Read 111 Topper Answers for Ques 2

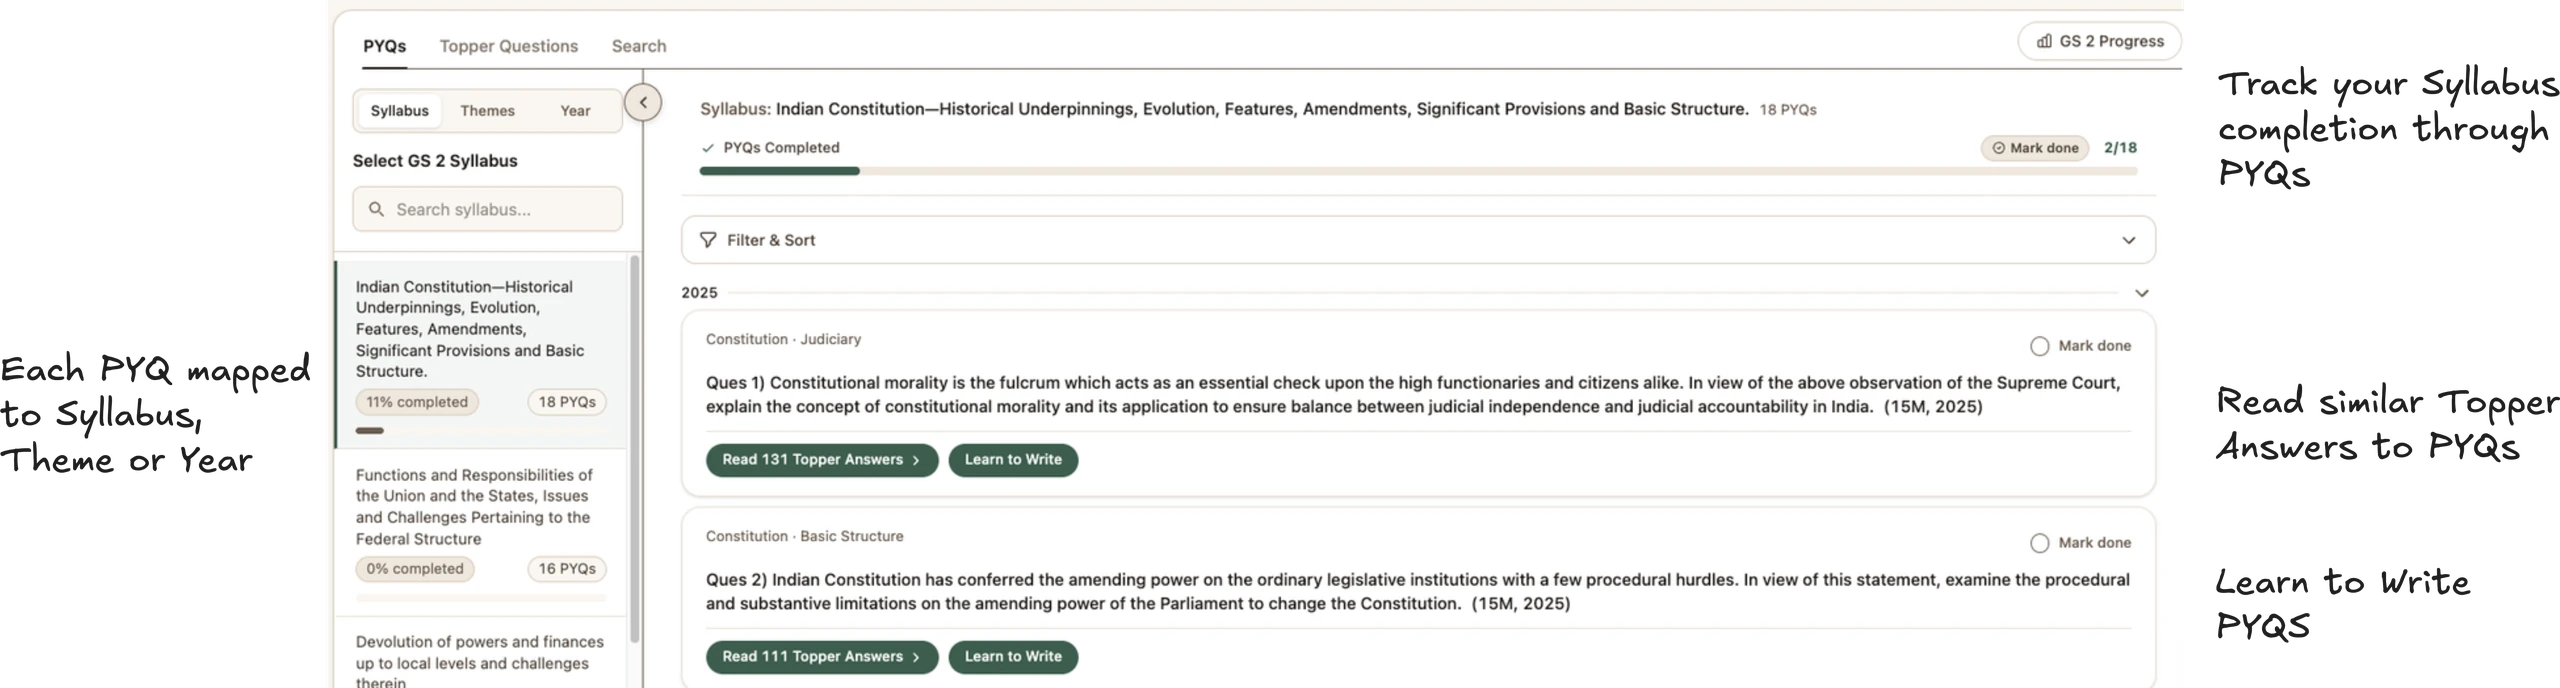coord(822,657)
